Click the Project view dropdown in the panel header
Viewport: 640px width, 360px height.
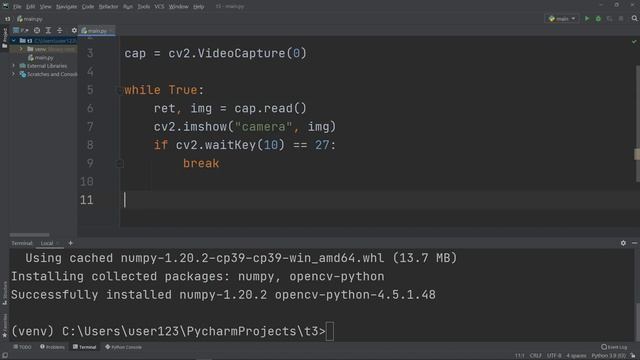click(x=20, y=30)
